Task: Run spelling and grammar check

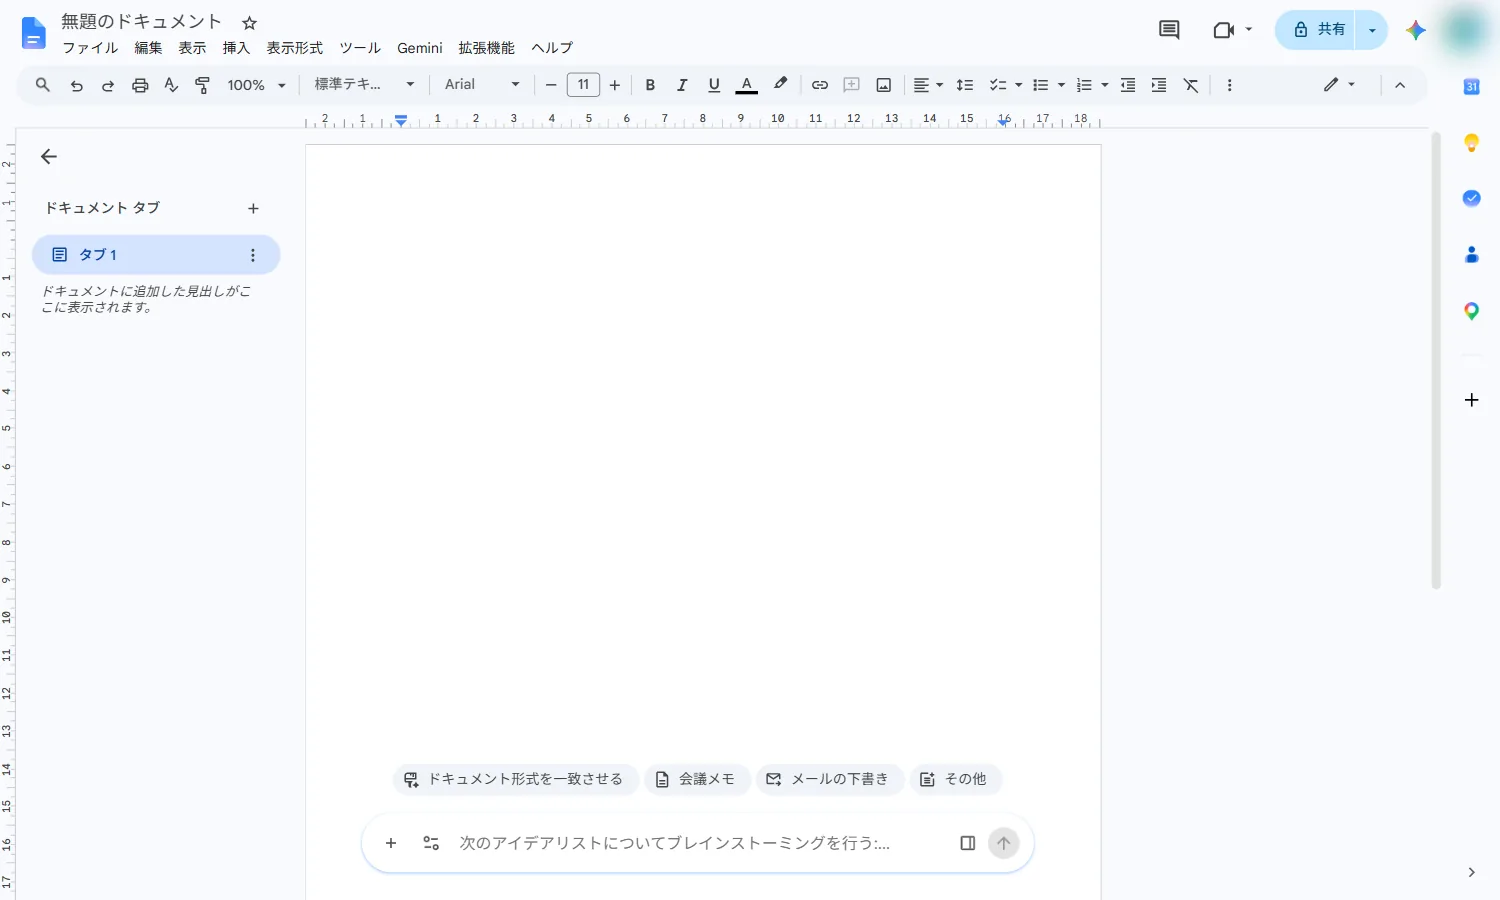Action: tap(171, 85)
